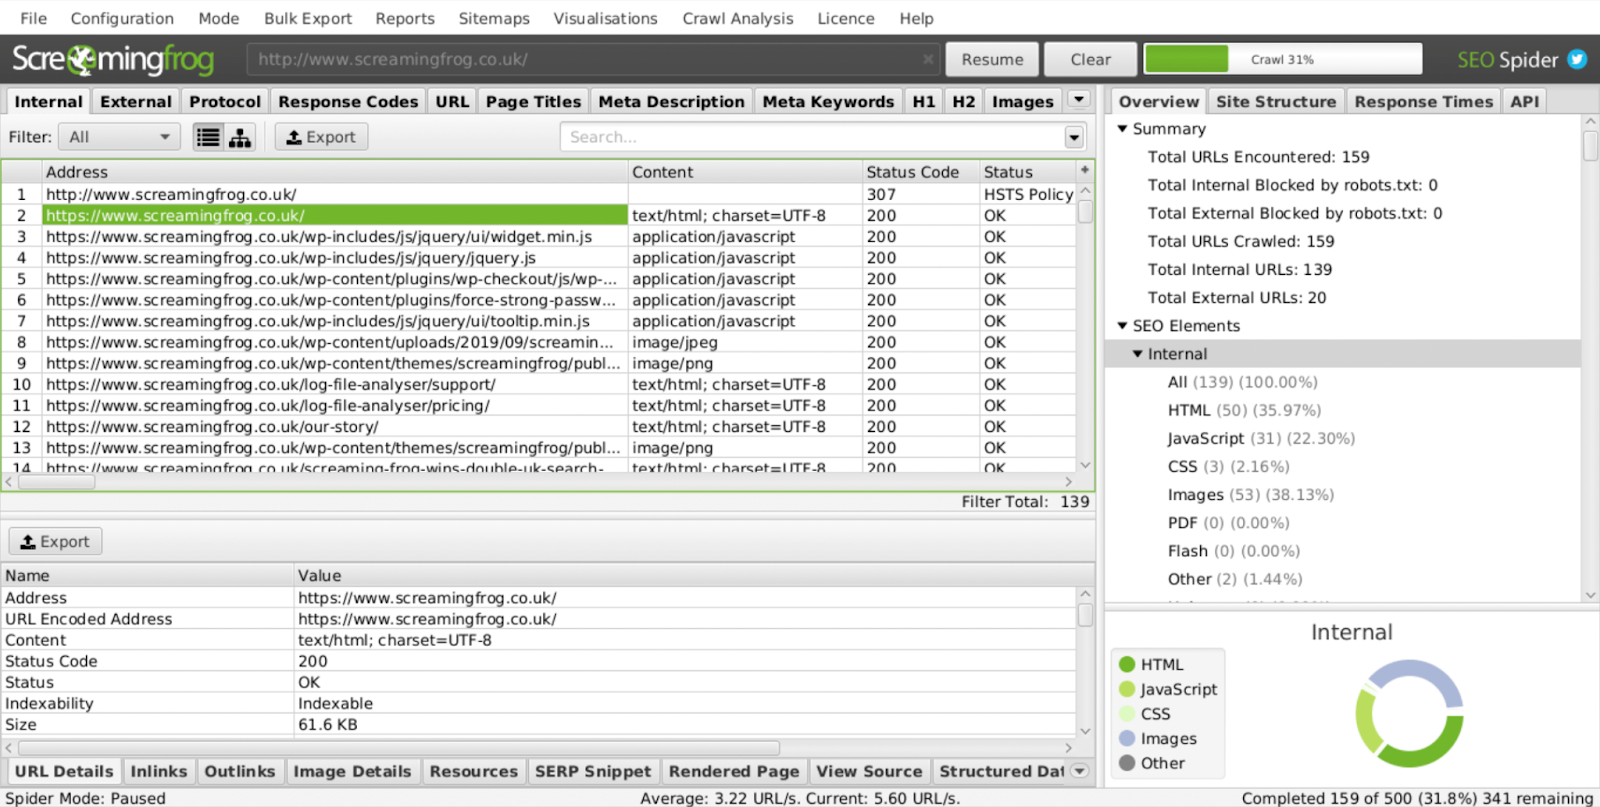Click the Internal donut chart
The width and height of the screenshot is (1600, 807).
click(1410, 713)
